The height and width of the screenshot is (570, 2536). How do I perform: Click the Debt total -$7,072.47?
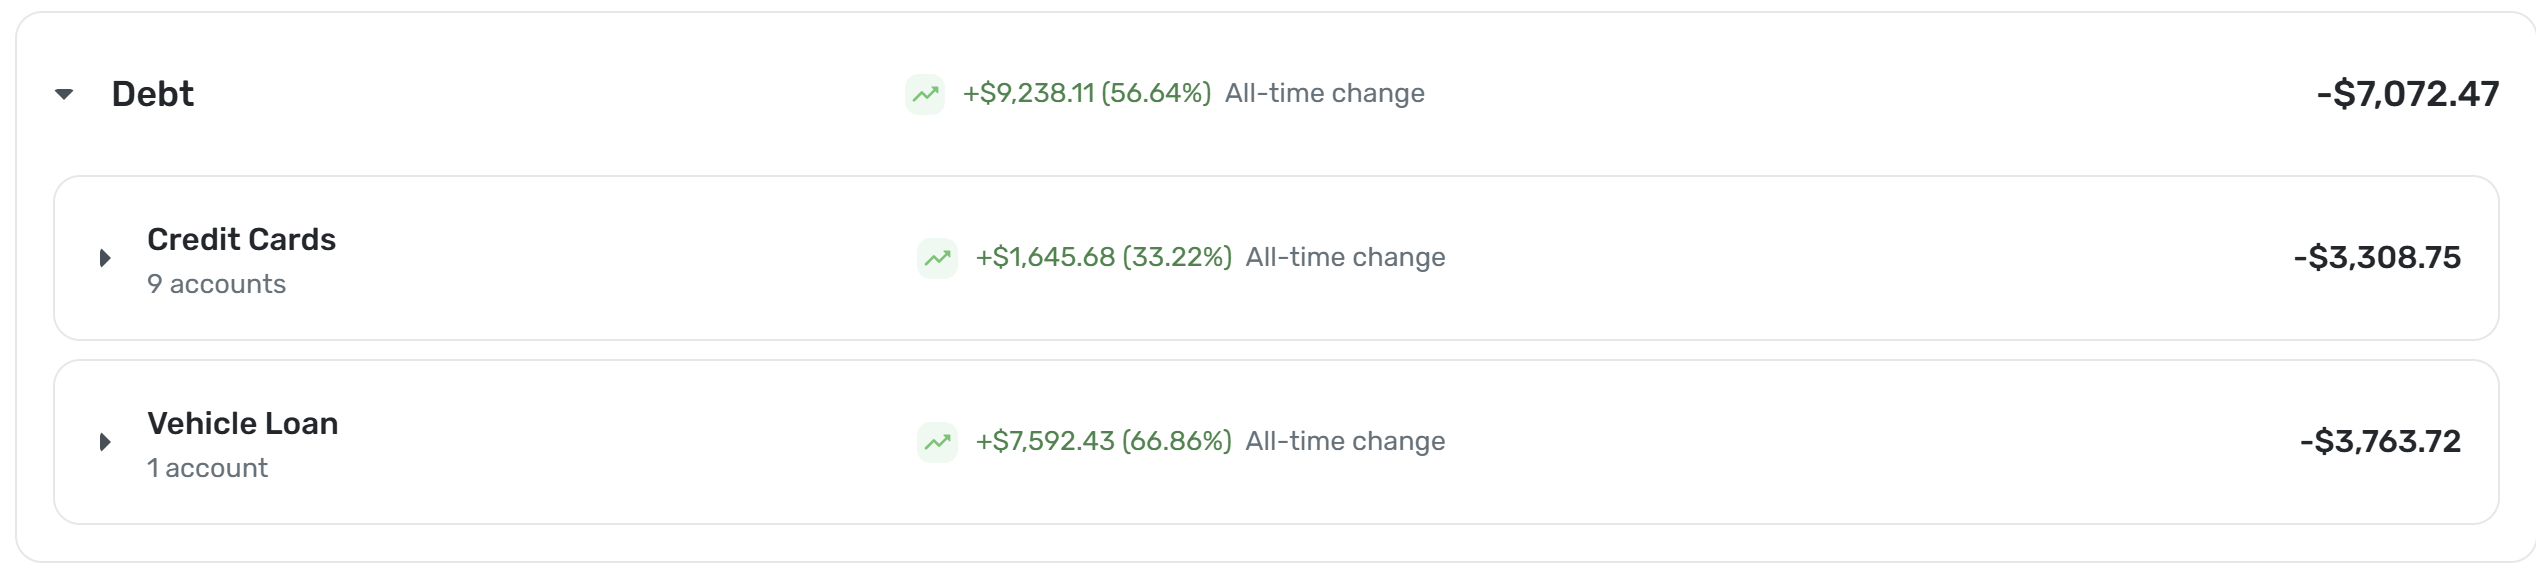click(x=2407, y=94)
